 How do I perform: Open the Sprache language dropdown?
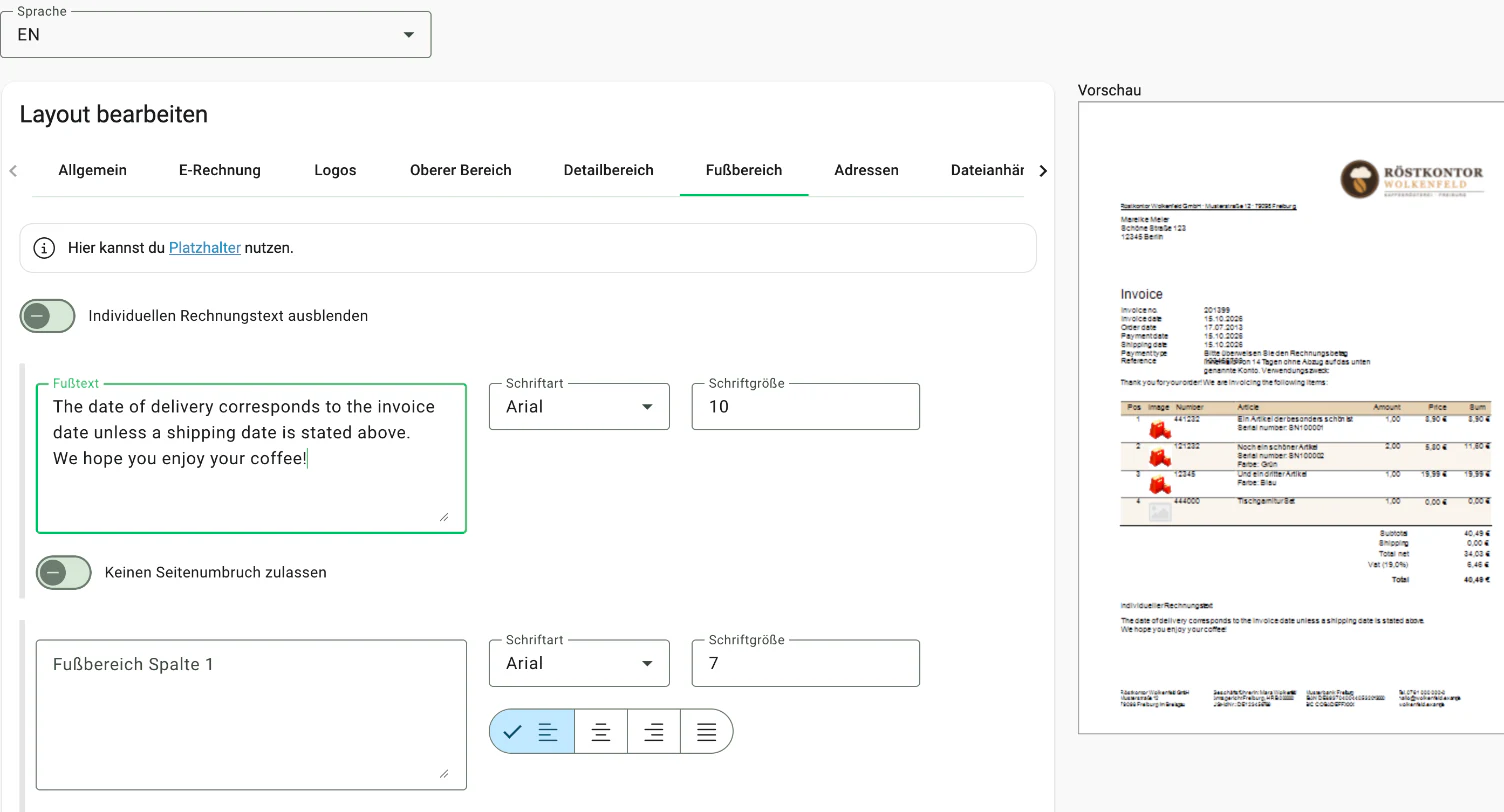(216, 34)
